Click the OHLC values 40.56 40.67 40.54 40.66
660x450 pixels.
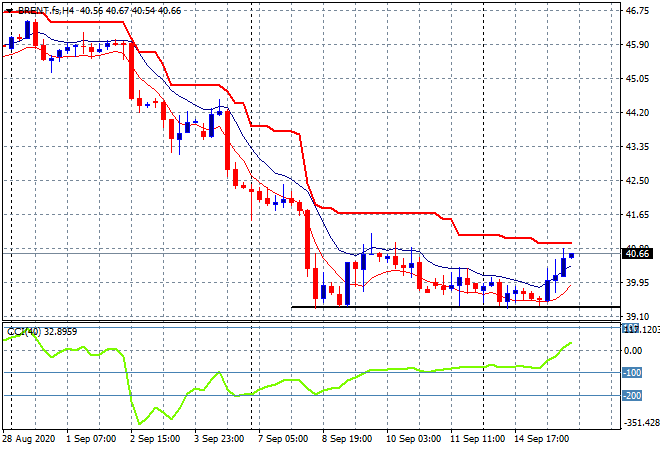[x=130, y=11]
